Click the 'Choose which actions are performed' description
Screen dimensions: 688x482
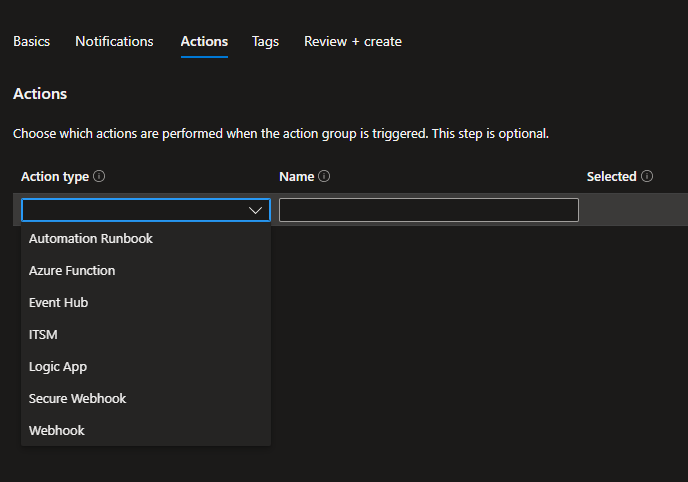click(x=281, y=133)
